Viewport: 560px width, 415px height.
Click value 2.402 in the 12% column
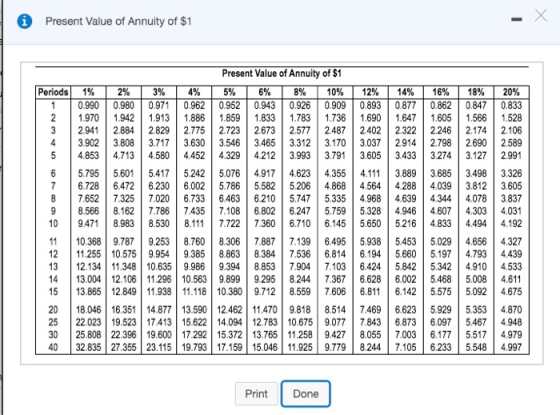(x=370, y=131)
